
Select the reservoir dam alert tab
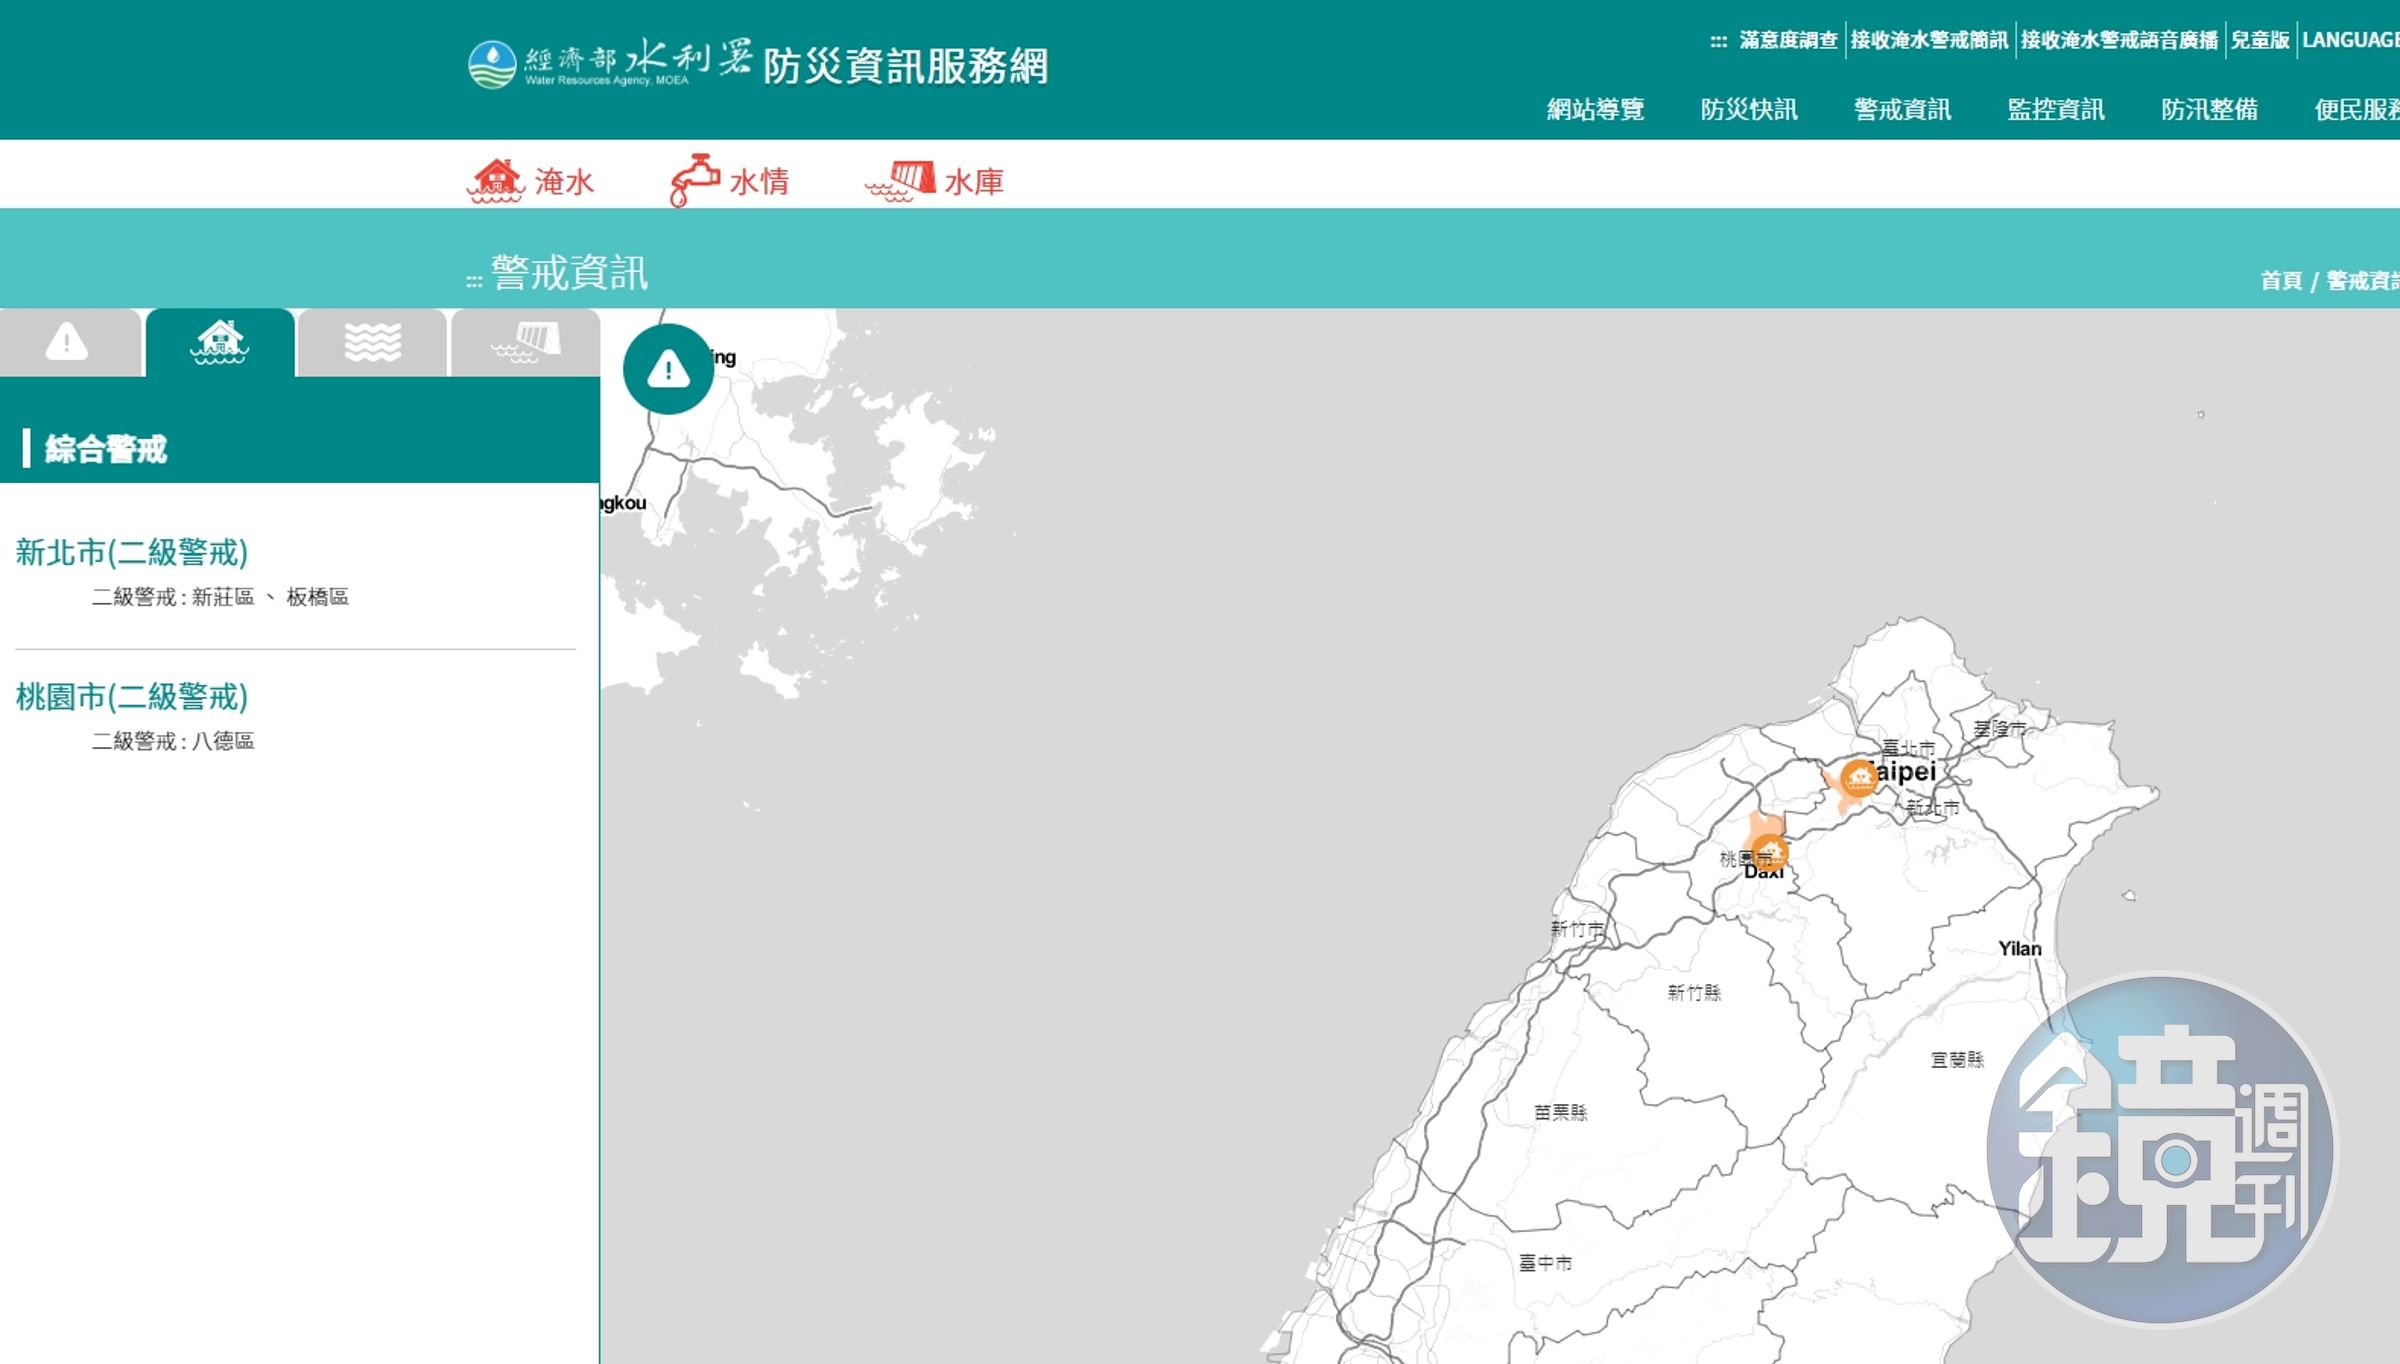pyautogui.click(x=526, y=342)
